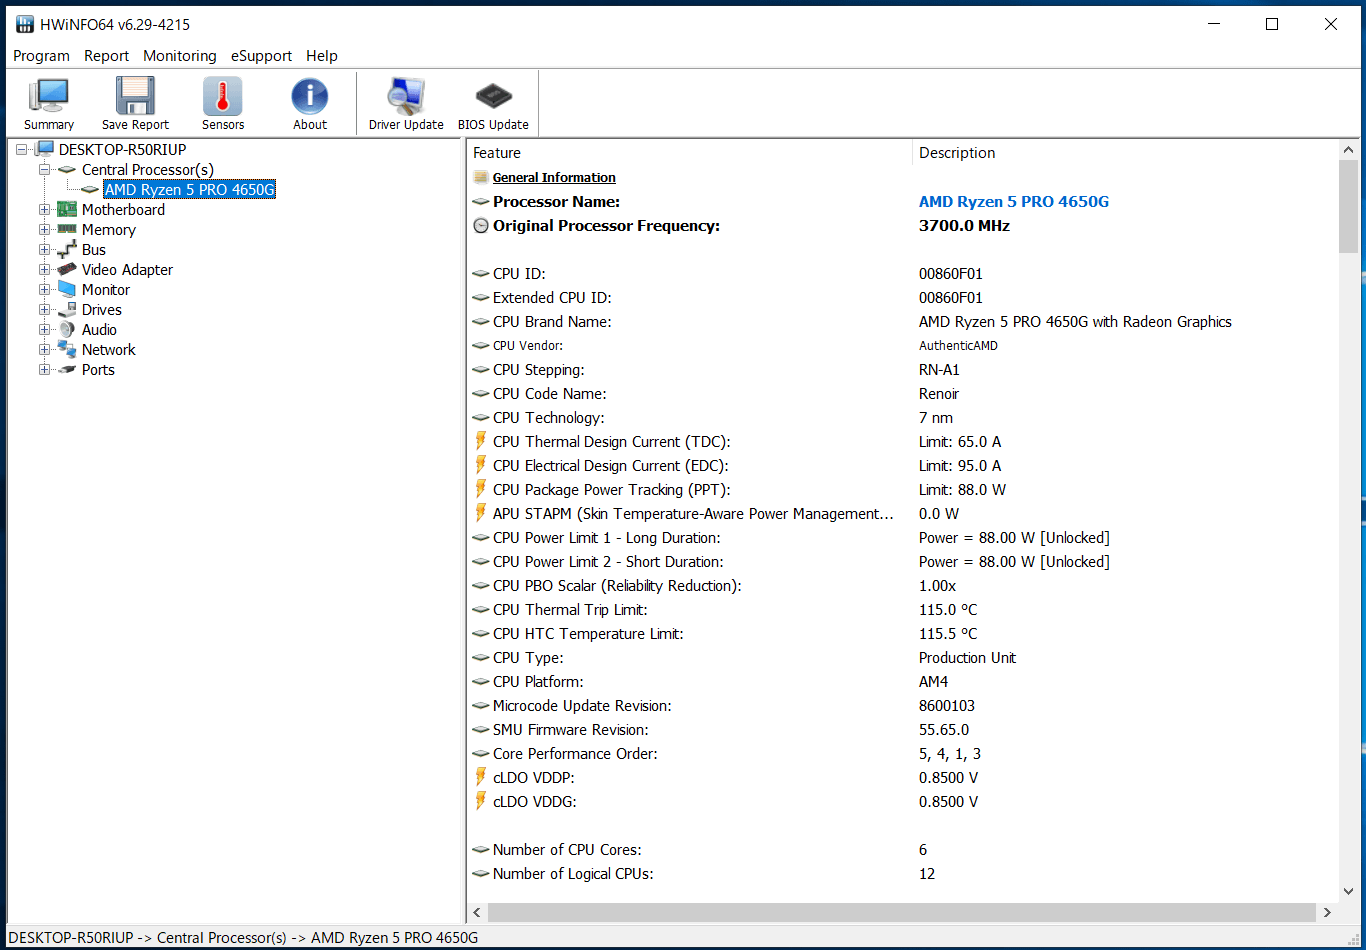Click the Drives tree icon
Viewport: 1366px width, 950px height.
[67, 310]
